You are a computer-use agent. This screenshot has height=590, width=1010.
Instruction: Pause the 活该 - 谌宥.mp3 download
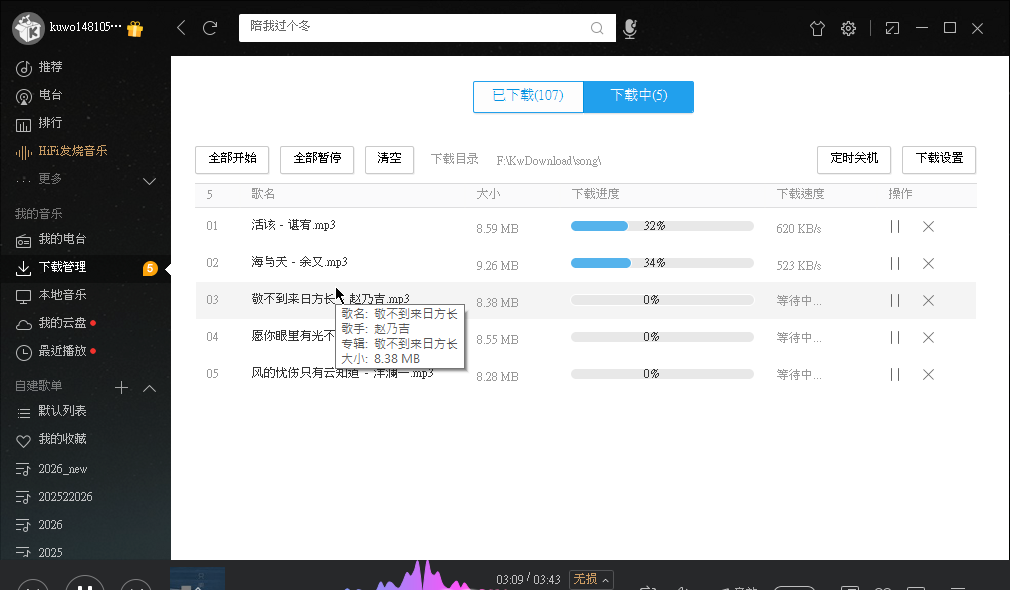click(895, 227)
